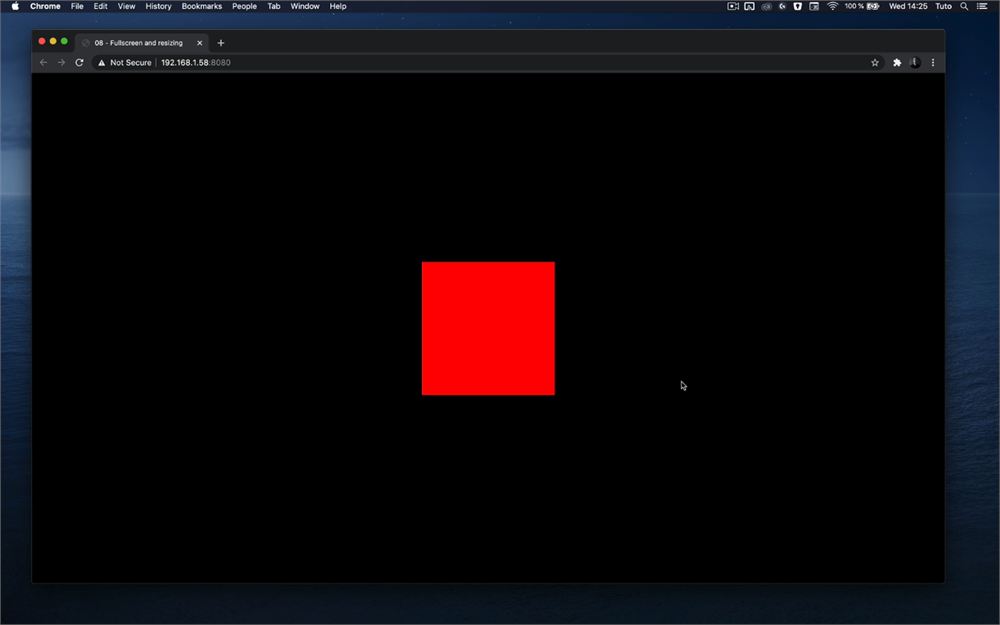Click the AirPlay display menu bar icon
This screenshot has width=1000, height=625.
pyautogui.click(x=749, y=6)
